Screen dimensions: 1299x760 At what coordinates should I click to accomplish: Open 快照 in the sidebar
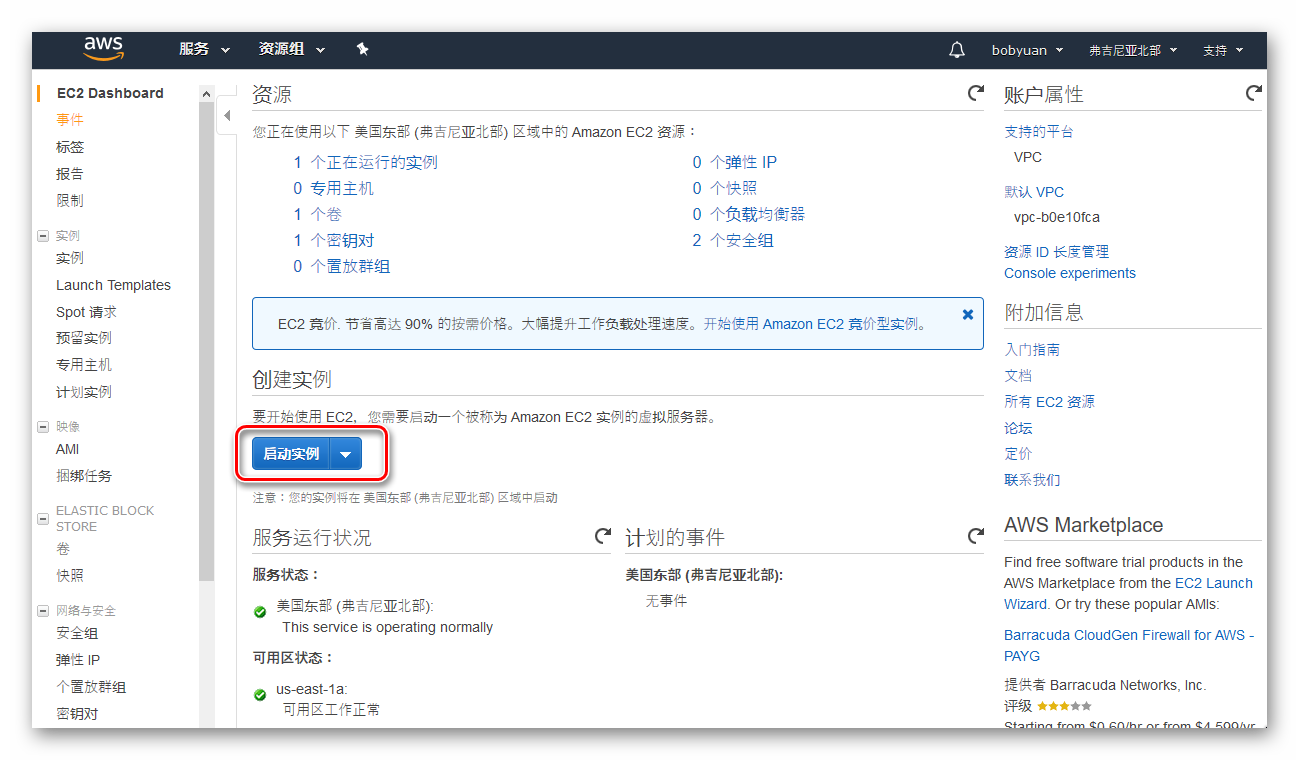coord(70,576)
